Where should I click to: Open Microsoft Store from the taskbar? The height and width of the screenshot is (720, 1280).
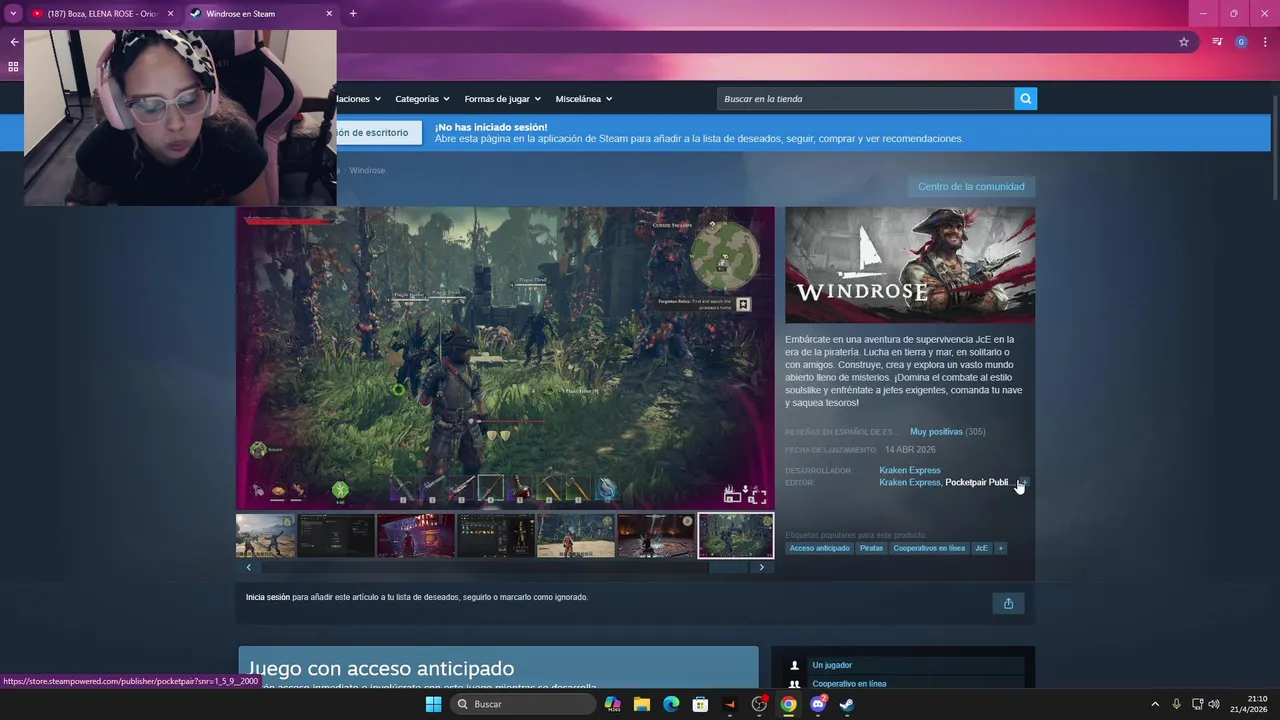[700, 704]
